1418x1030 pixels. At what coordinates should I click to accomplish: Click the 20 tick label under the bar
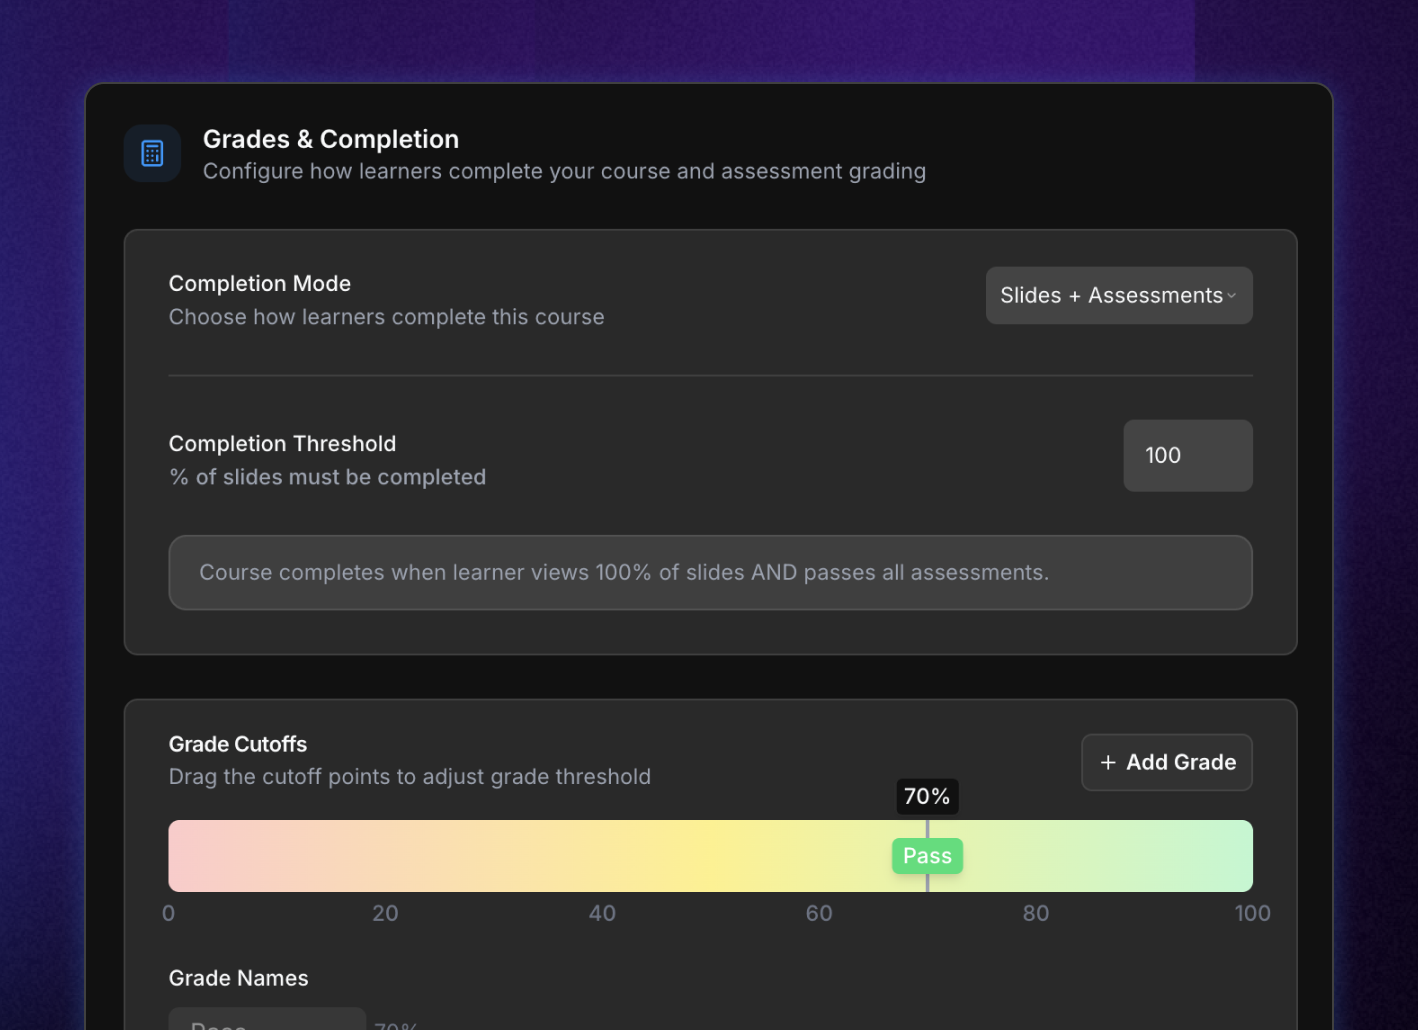click(x=385, y=913)
